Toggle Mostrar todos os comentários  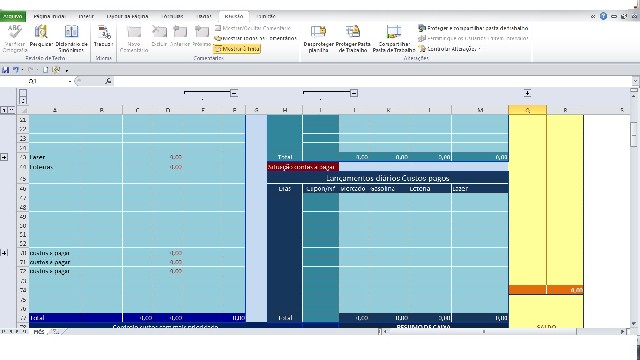[x=256, y=38]
